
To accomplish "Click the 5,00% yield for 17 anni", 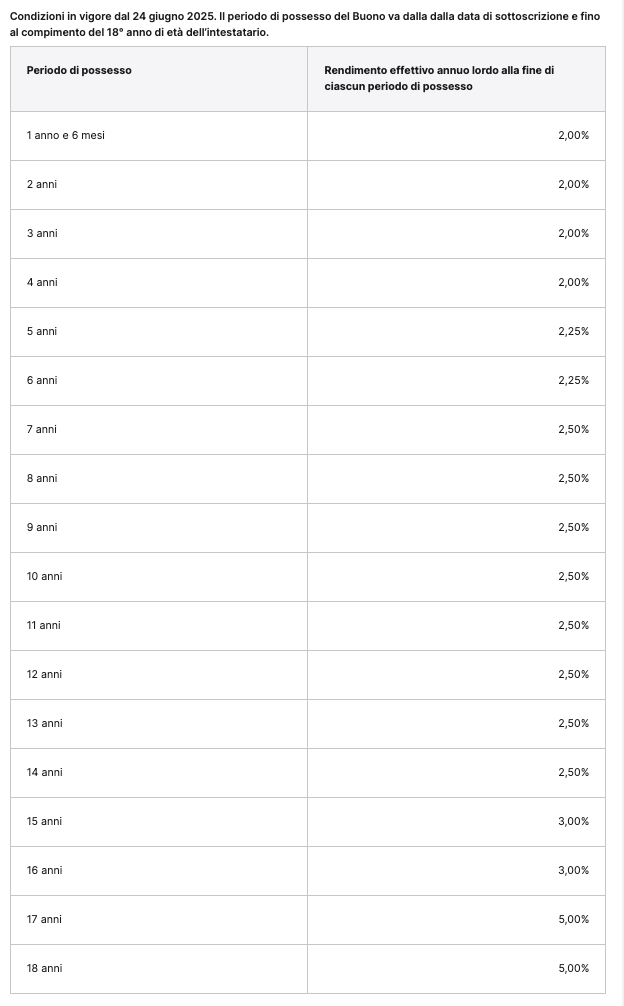I will pyautogui.click(x=573, y=919).
